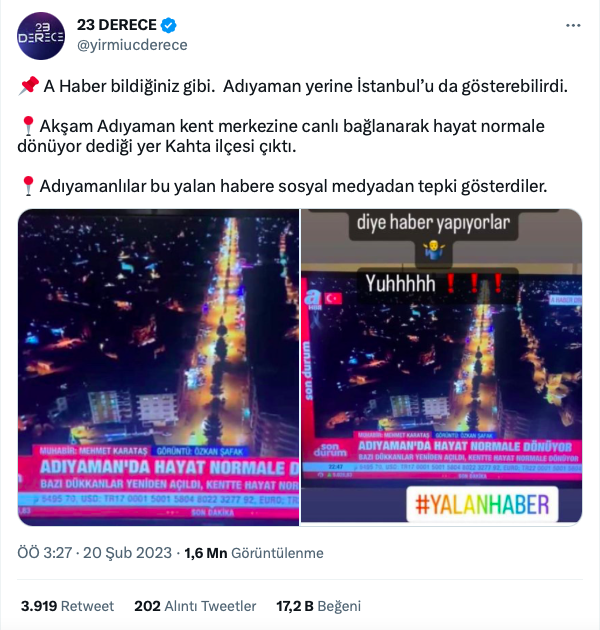Click the shrugging emoji in right image

click(434, 250)
